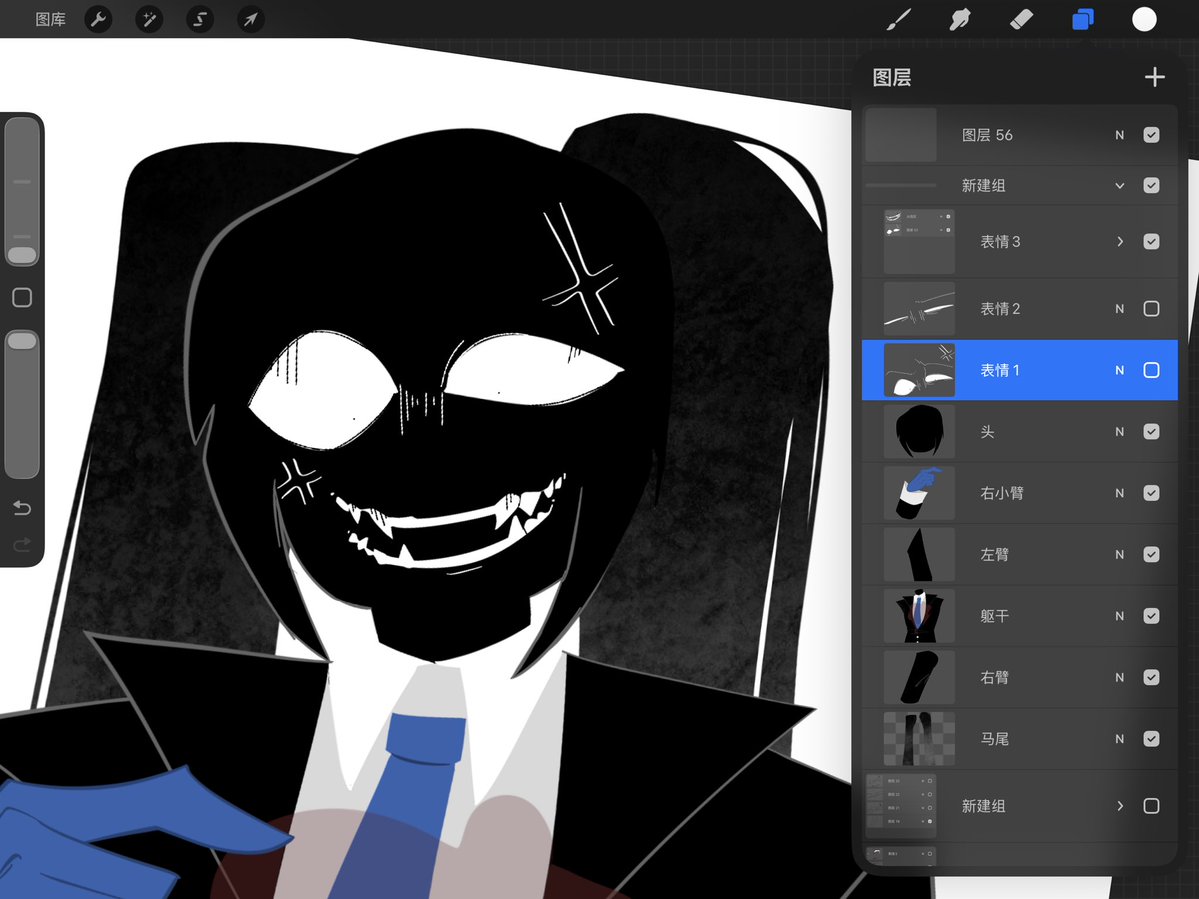Hide the 头 layer

(x=1151, y=432)
